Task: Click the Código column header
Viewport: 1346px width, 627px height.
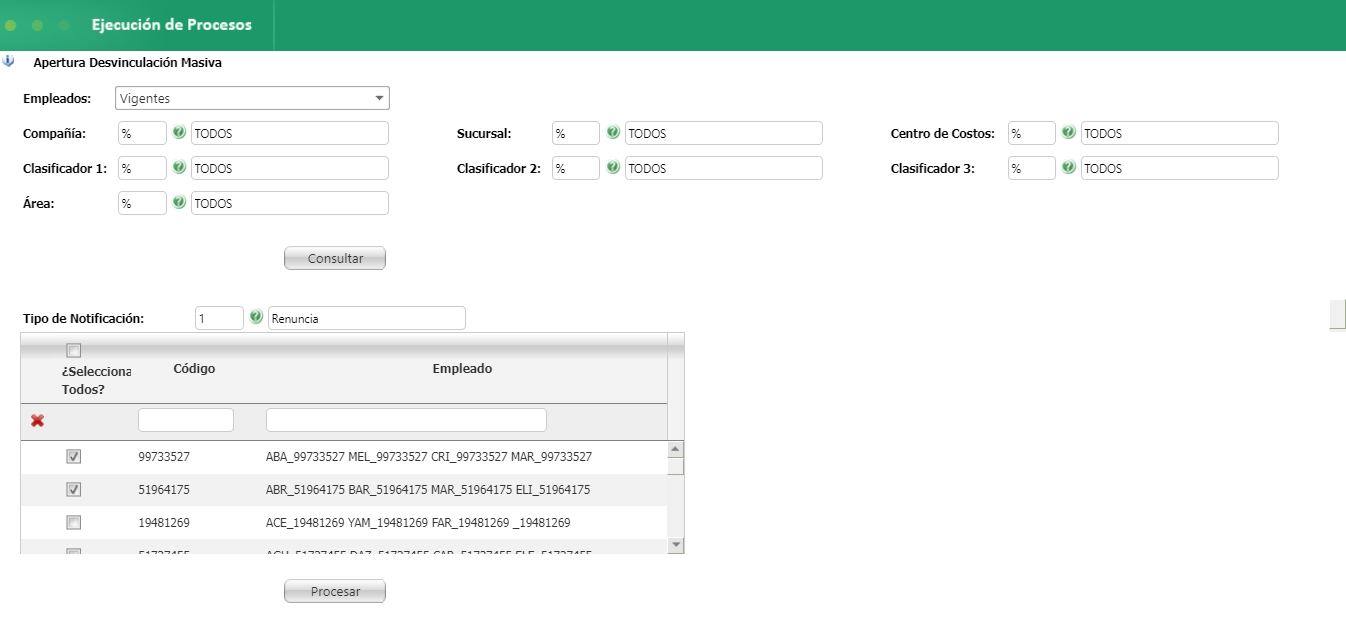Action: point(194,368)
